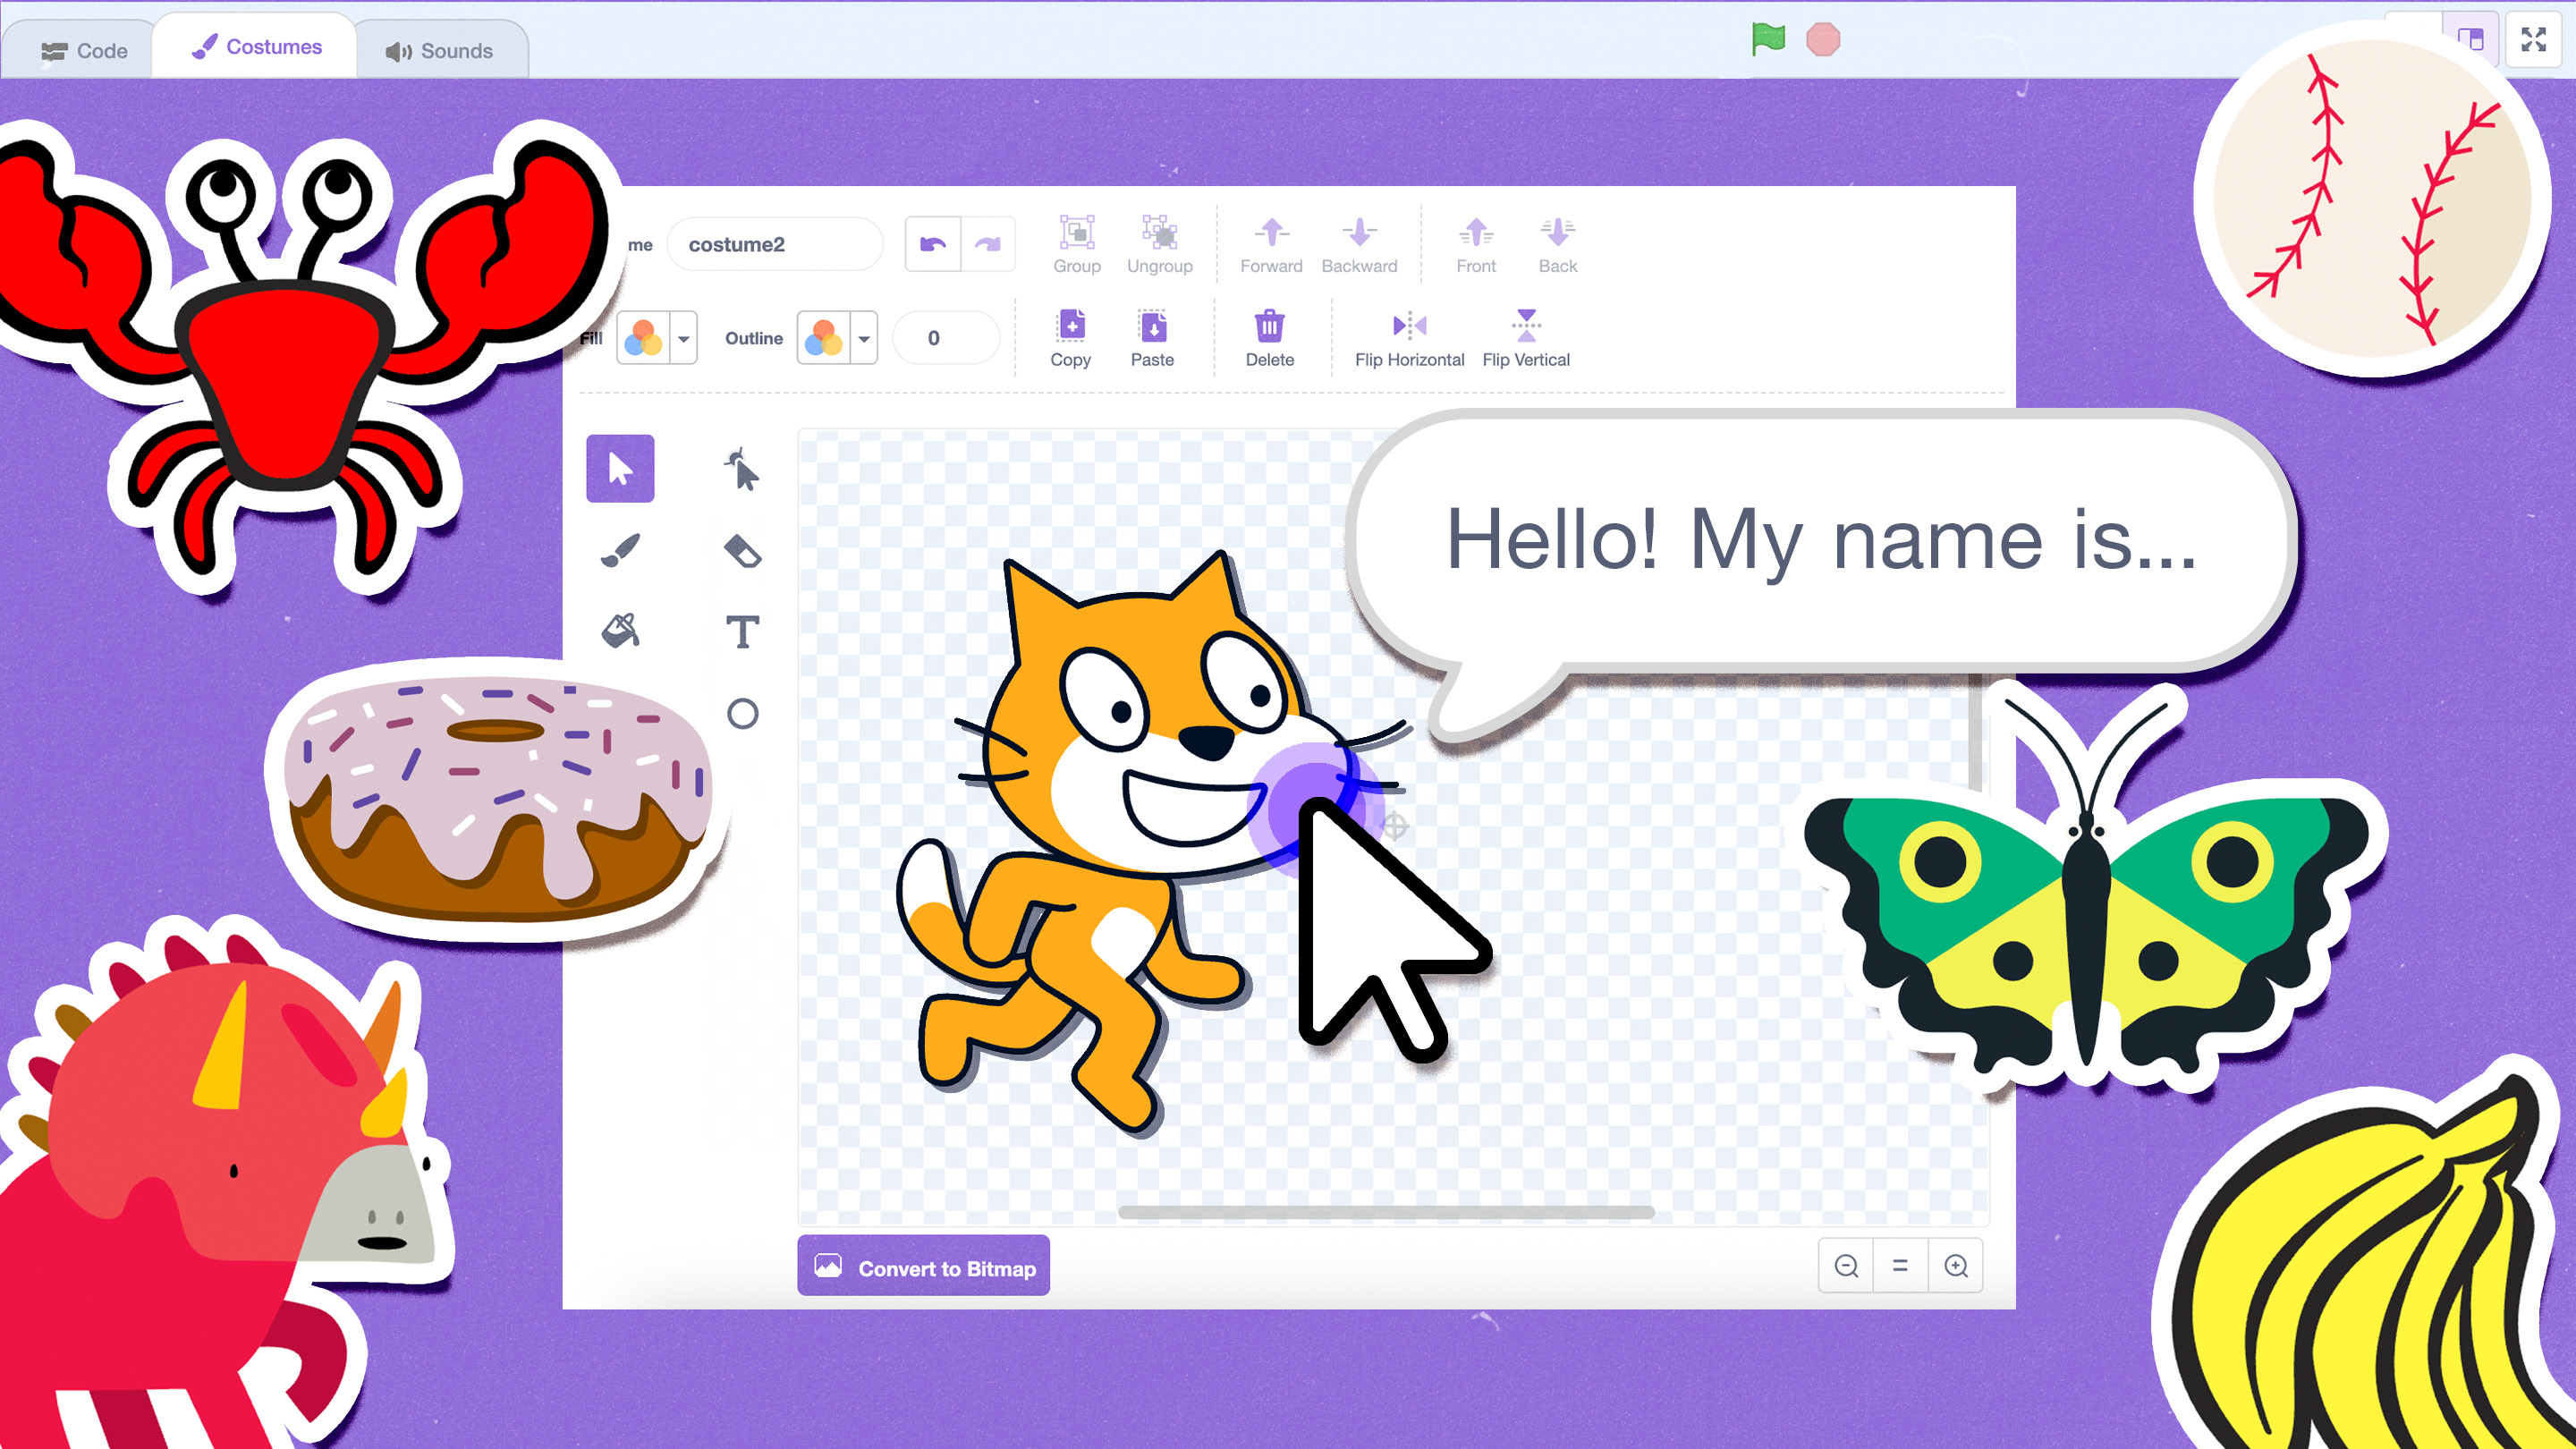Move selection Forward one layer
The height and width of the screenshot is (1449, 2576).
tap(1271, 244)
